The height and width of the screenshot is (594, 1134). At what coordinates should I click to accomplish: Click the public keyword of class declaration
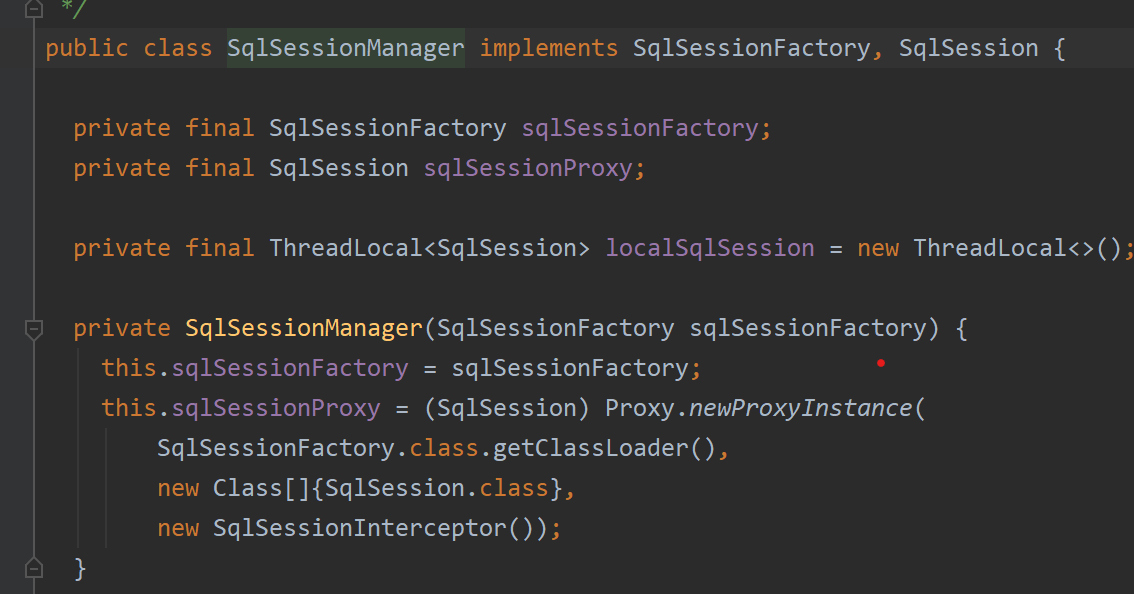(87, 48)
